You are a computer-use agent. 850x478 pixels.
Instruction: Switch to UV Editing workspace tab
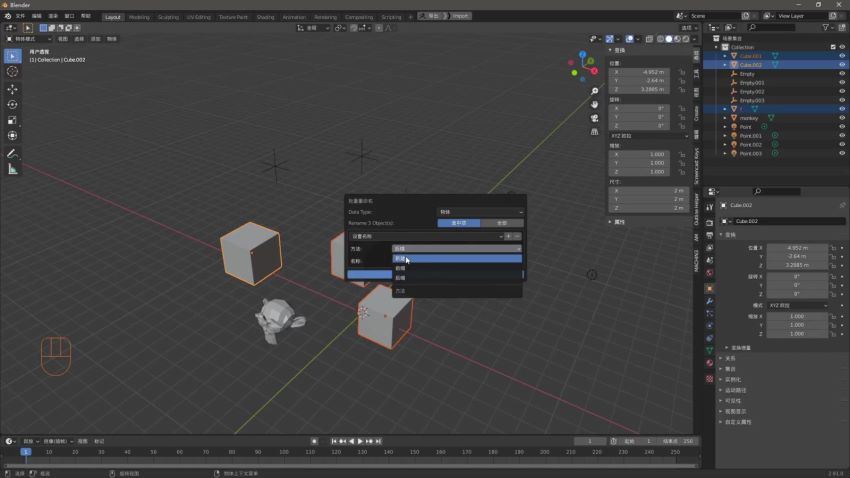(x=198, y=17)
